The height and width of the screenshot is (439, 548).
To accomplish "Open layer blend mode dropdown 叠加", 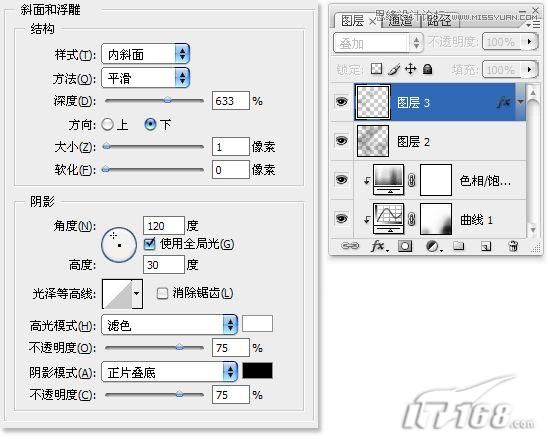I will click(x=378, y=43).
